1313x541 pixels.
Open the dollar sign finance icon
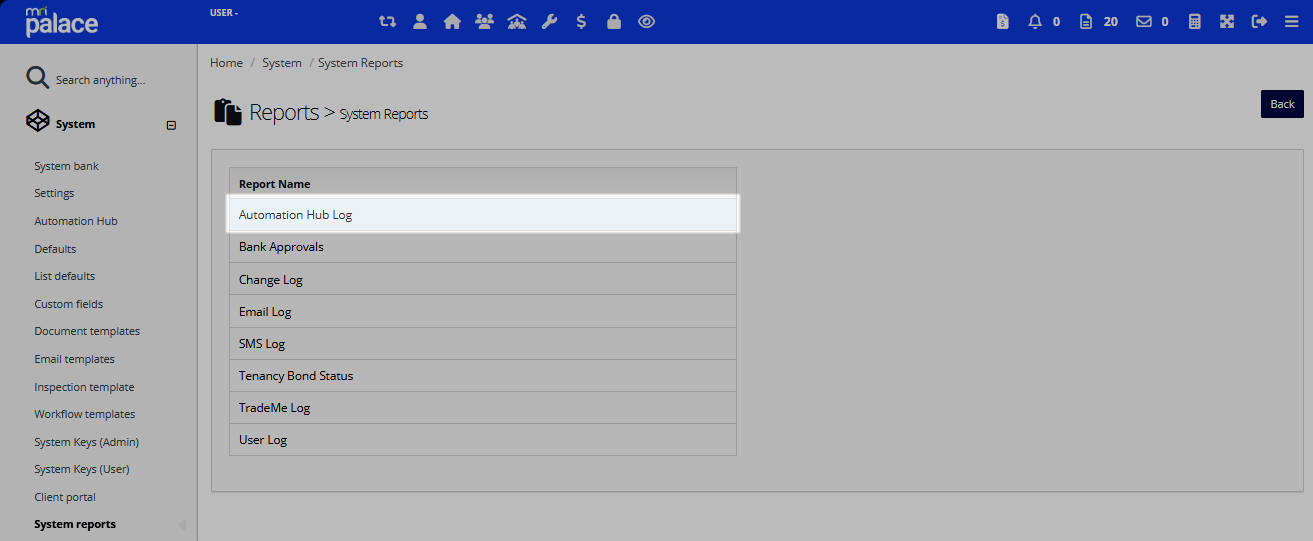coord(581,21)
